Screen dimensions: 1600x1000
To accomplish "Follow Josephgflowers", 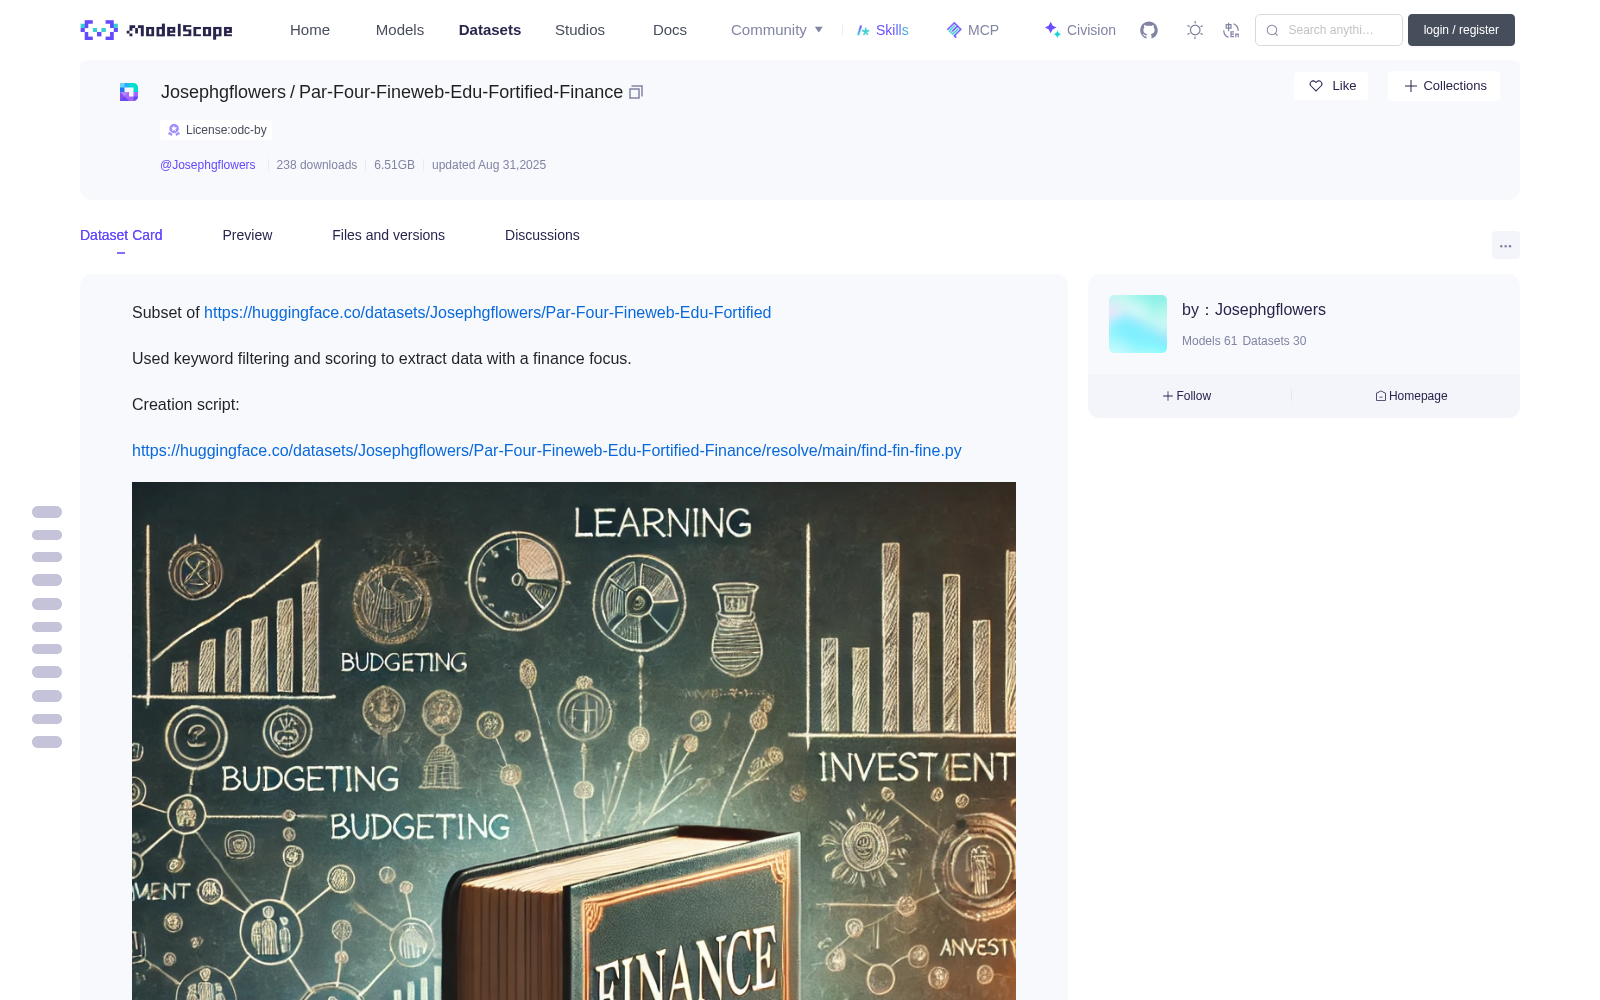I will tap(1187, 396).
